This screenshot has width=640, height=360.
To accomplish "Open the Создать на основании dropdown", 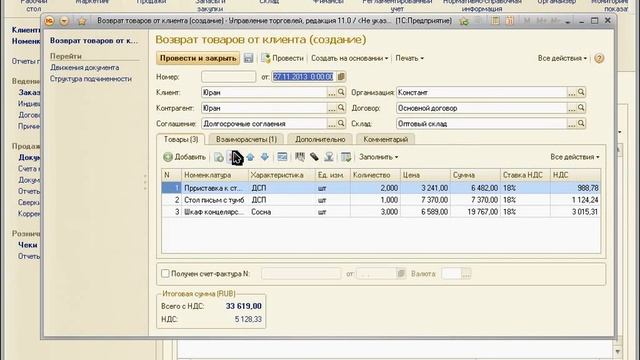I will point(349,58).
